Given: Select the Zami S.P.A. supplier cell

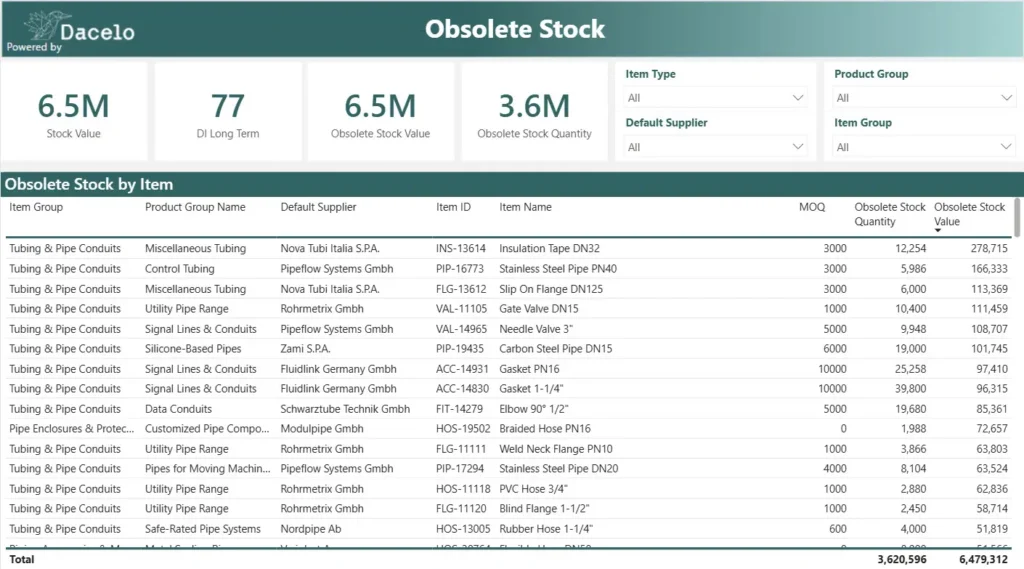Looking at the screenshot, I should click(305, 349).
